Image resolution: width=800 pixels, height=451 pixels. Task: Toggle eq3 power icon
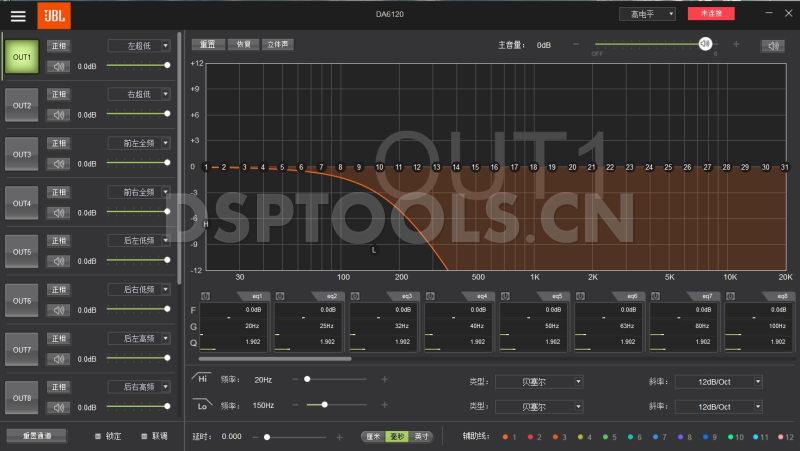355,296
